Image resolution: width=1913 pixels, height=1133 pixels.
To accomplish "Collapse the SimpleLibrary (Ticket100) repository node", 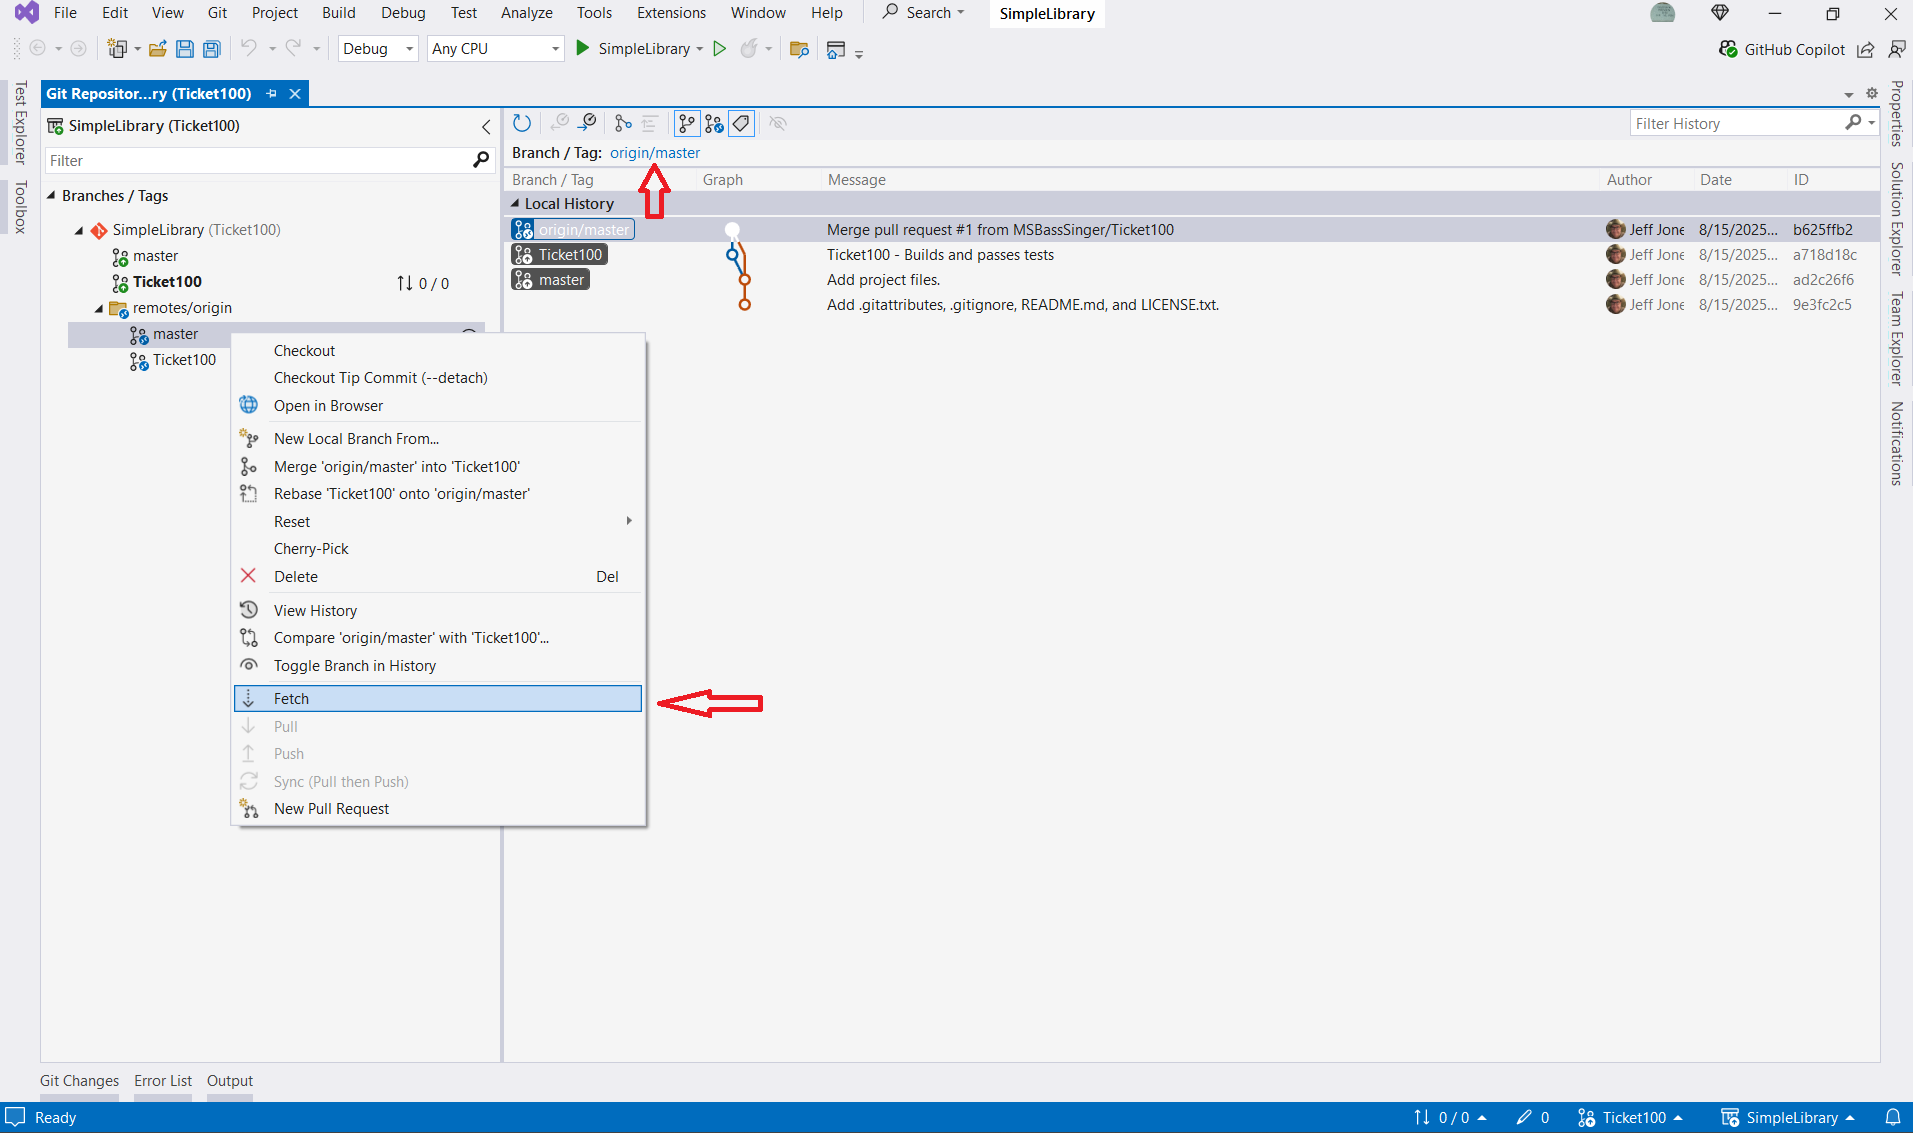I will (x=79, y=230).
